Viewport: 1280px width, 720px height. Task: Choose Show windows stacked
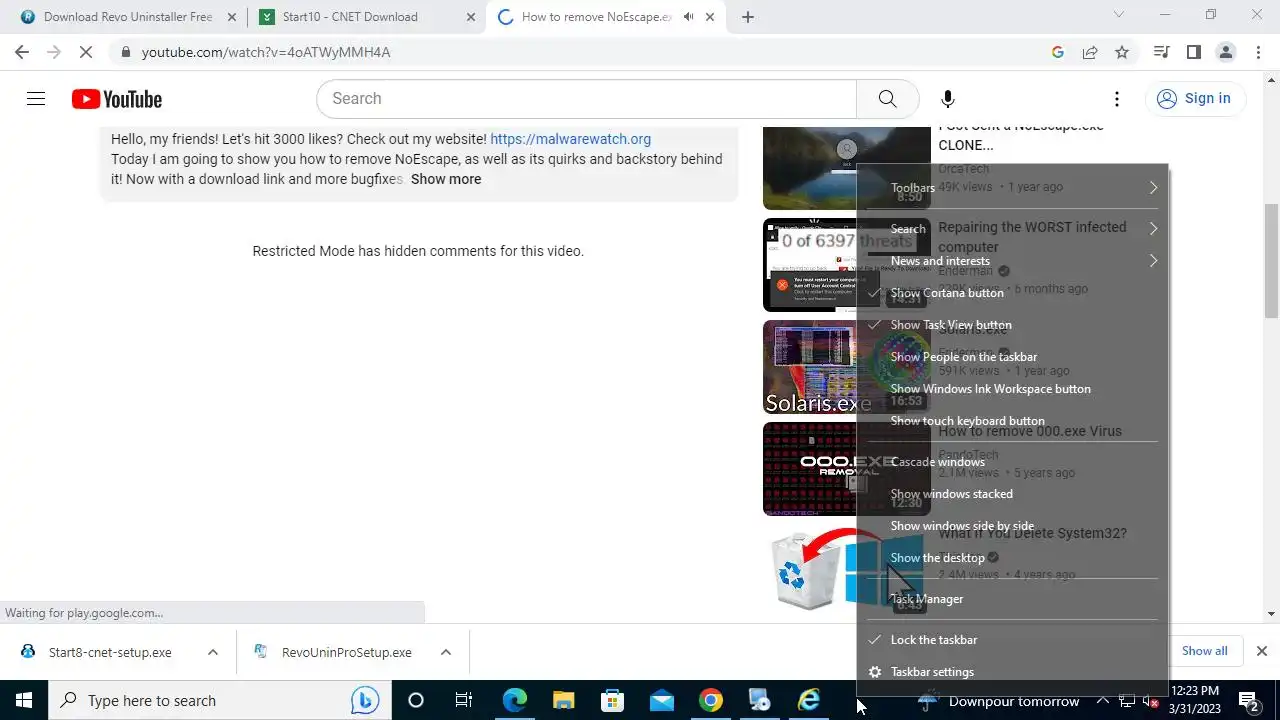tap(1013, 494)
